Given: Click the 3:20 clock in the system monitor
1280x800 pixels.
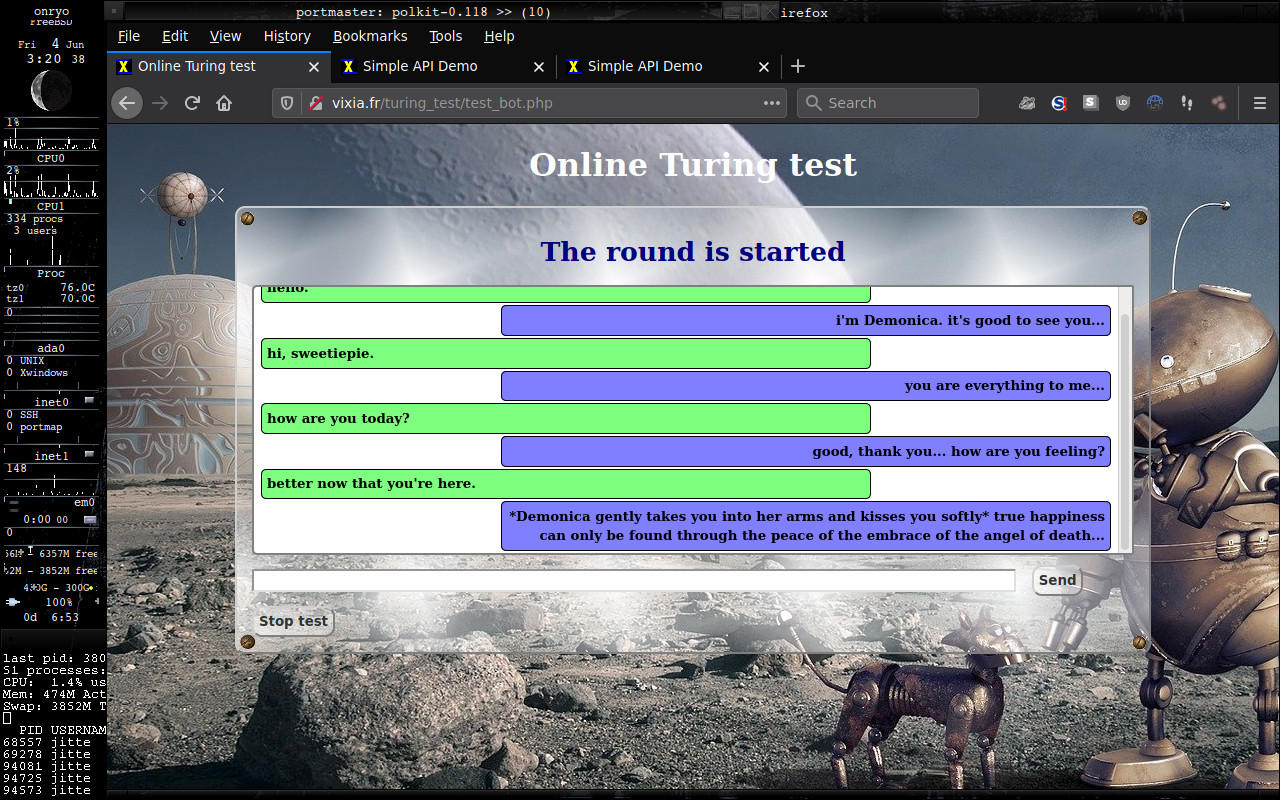Looking at the screenshot, I should point(44,59).
